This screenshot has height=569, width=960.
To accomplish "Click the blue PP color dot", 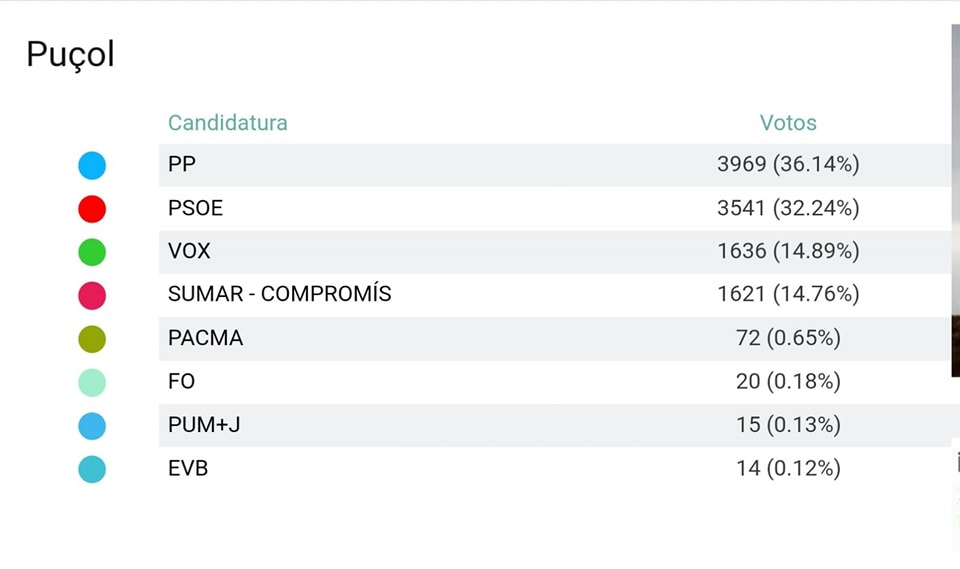I will [x=92, y=165].
